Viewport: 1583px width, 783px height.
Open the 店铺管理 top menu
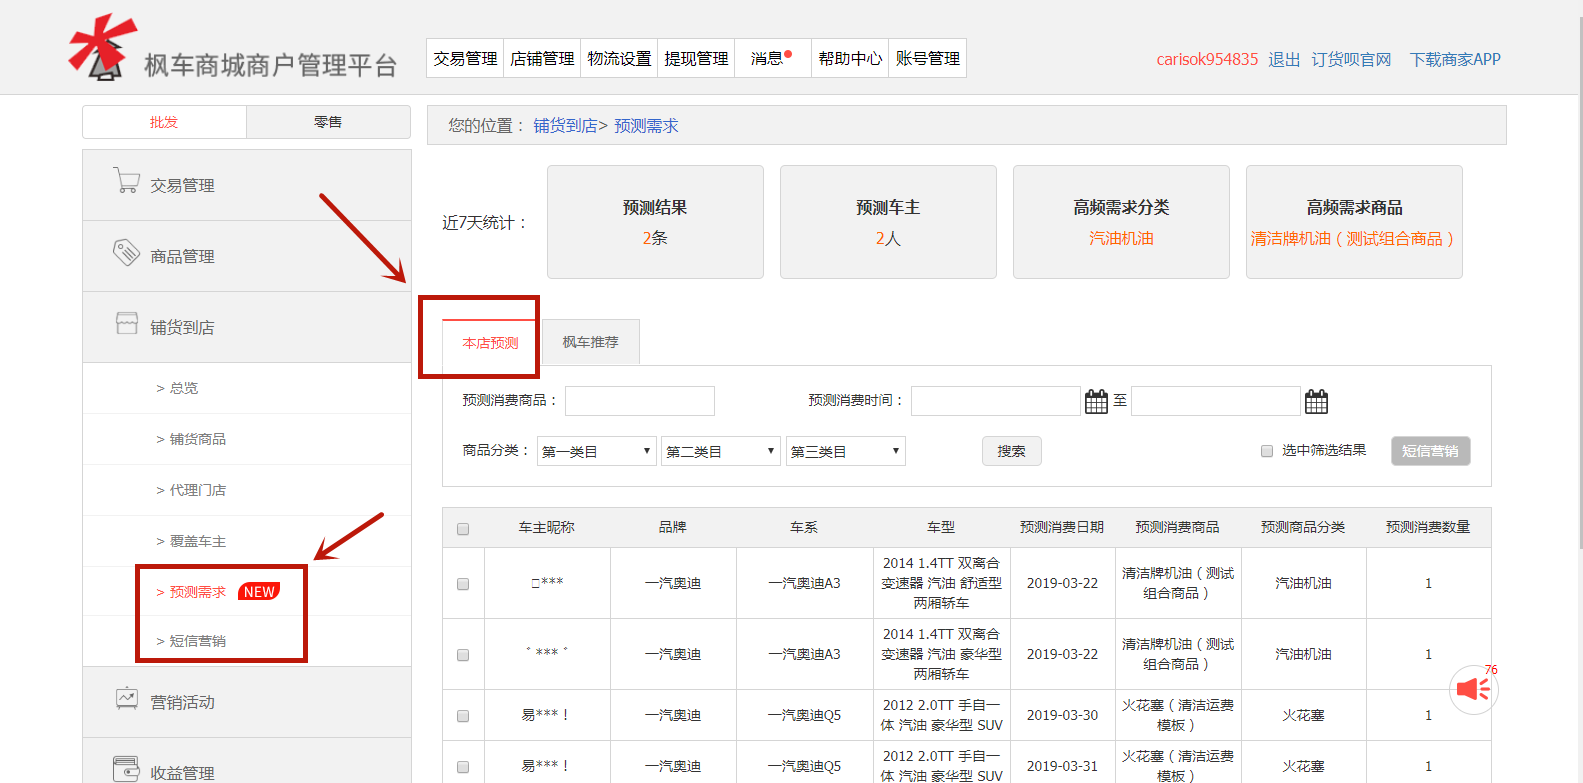(x=542, y=59)
